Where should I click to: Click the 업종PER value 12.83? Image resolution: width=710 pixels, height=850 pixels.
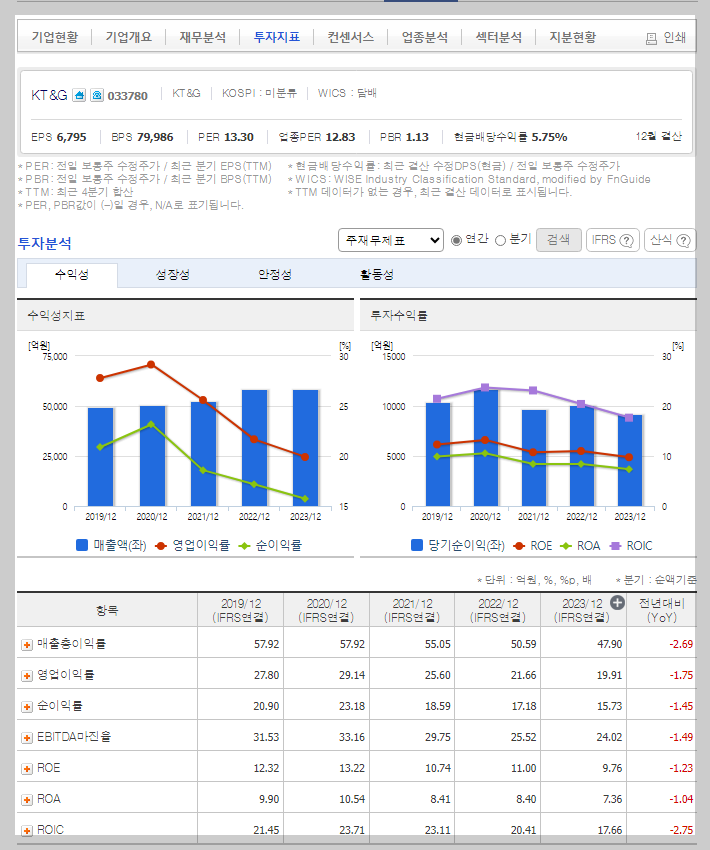(340, 137)
